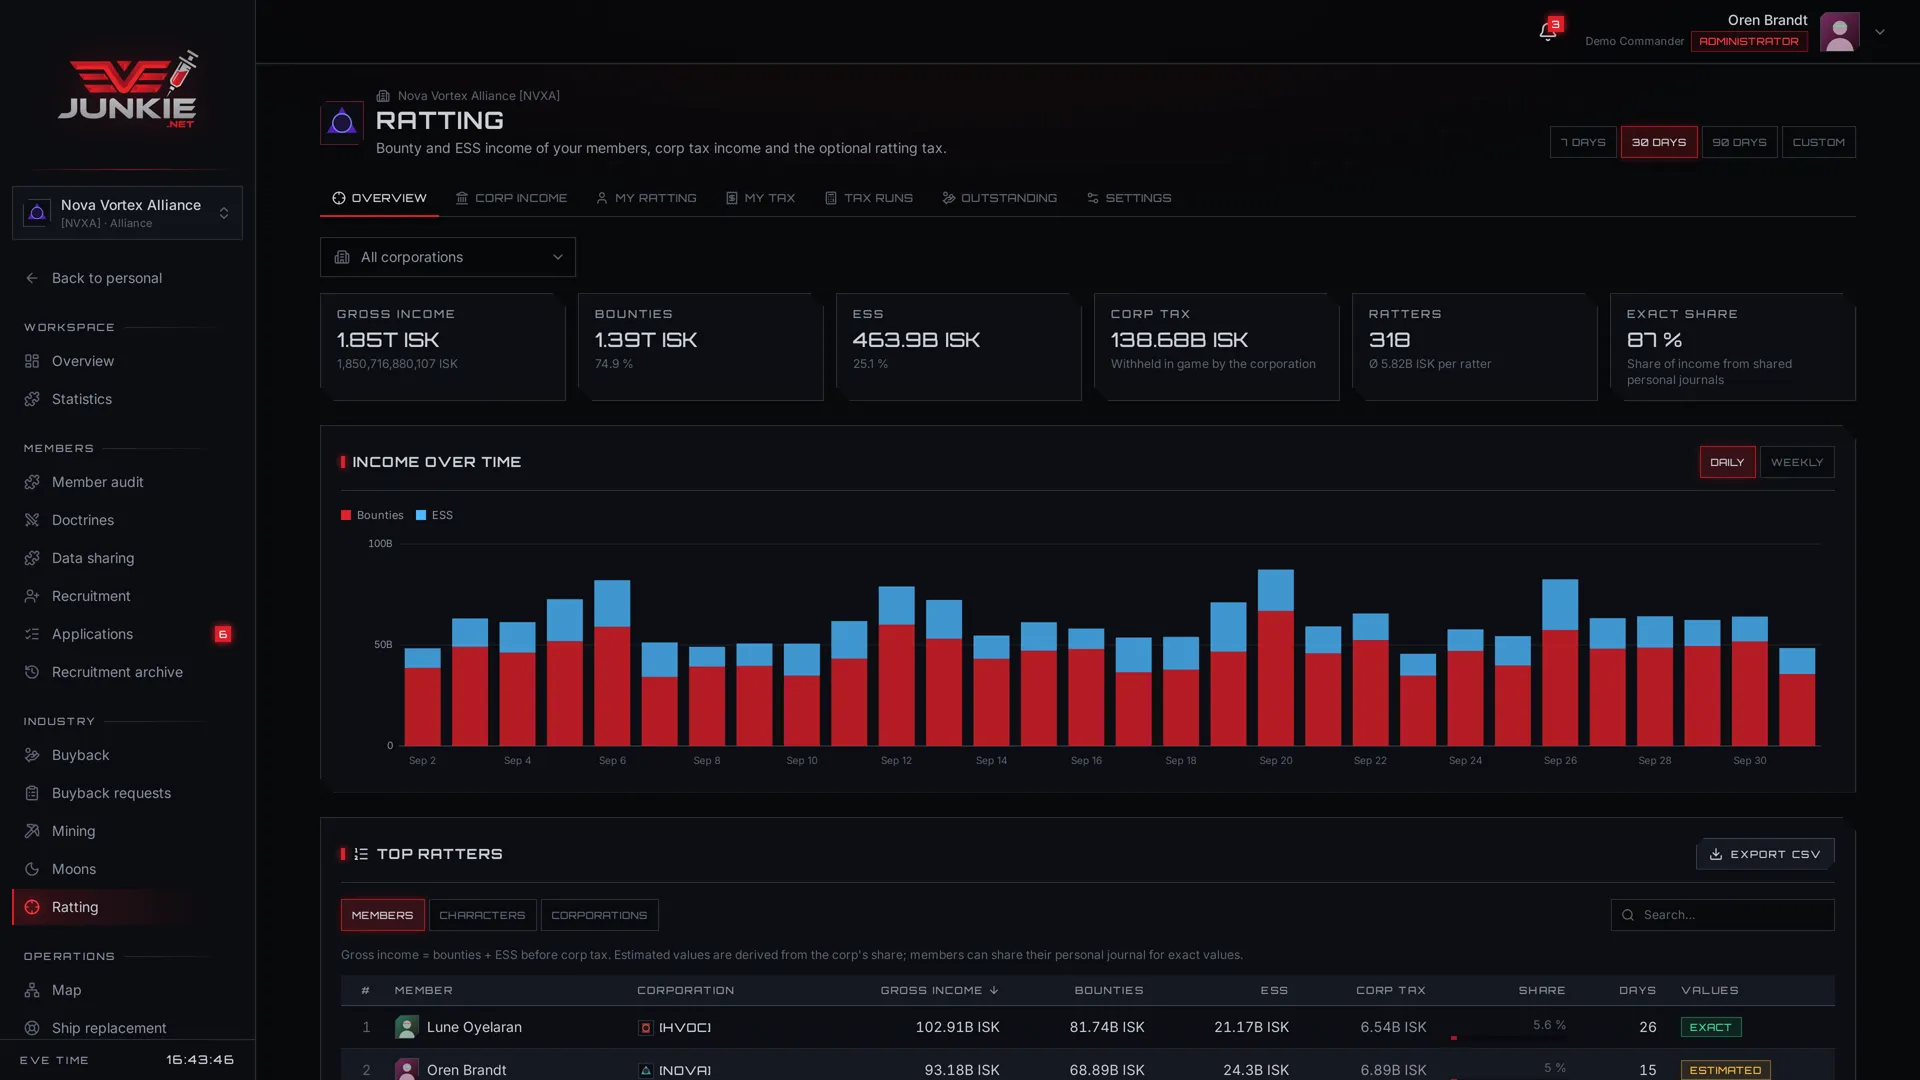Click the Buyback requests clipboard icon
The width and height of the screenshot is (1920, 1080).
[32, 793]
